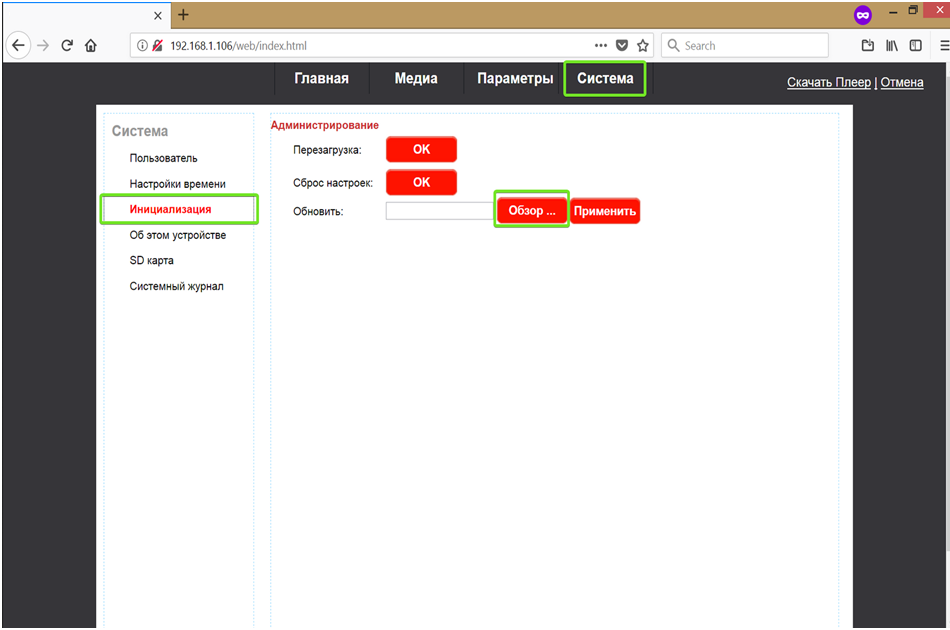Open the Скачать Плеер link
The height and width of the screenshot is (630, 950).
829,82
